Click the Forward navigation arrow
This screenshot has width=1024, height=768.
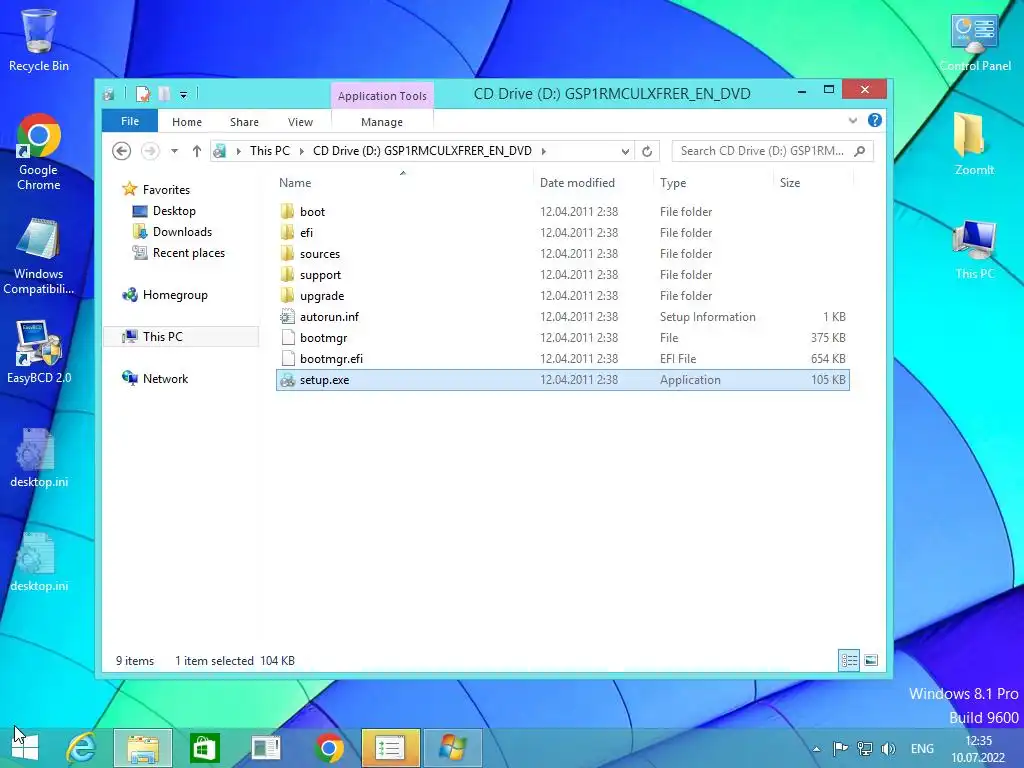[x=150, y=151]
